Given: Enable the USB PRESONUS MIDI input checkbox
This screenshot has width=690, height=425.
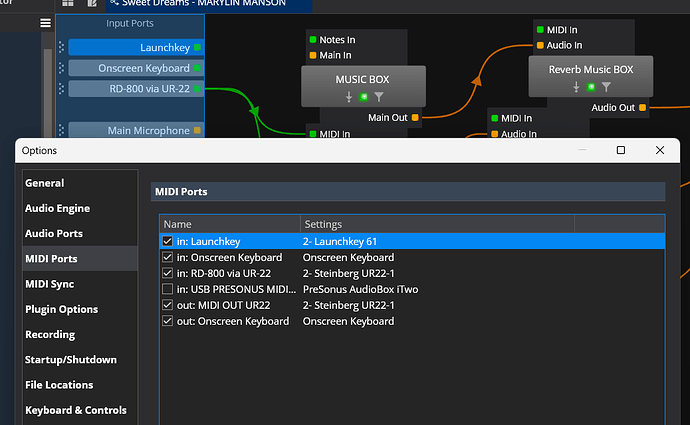Looking at the screenshot, I should pos(168,289).
